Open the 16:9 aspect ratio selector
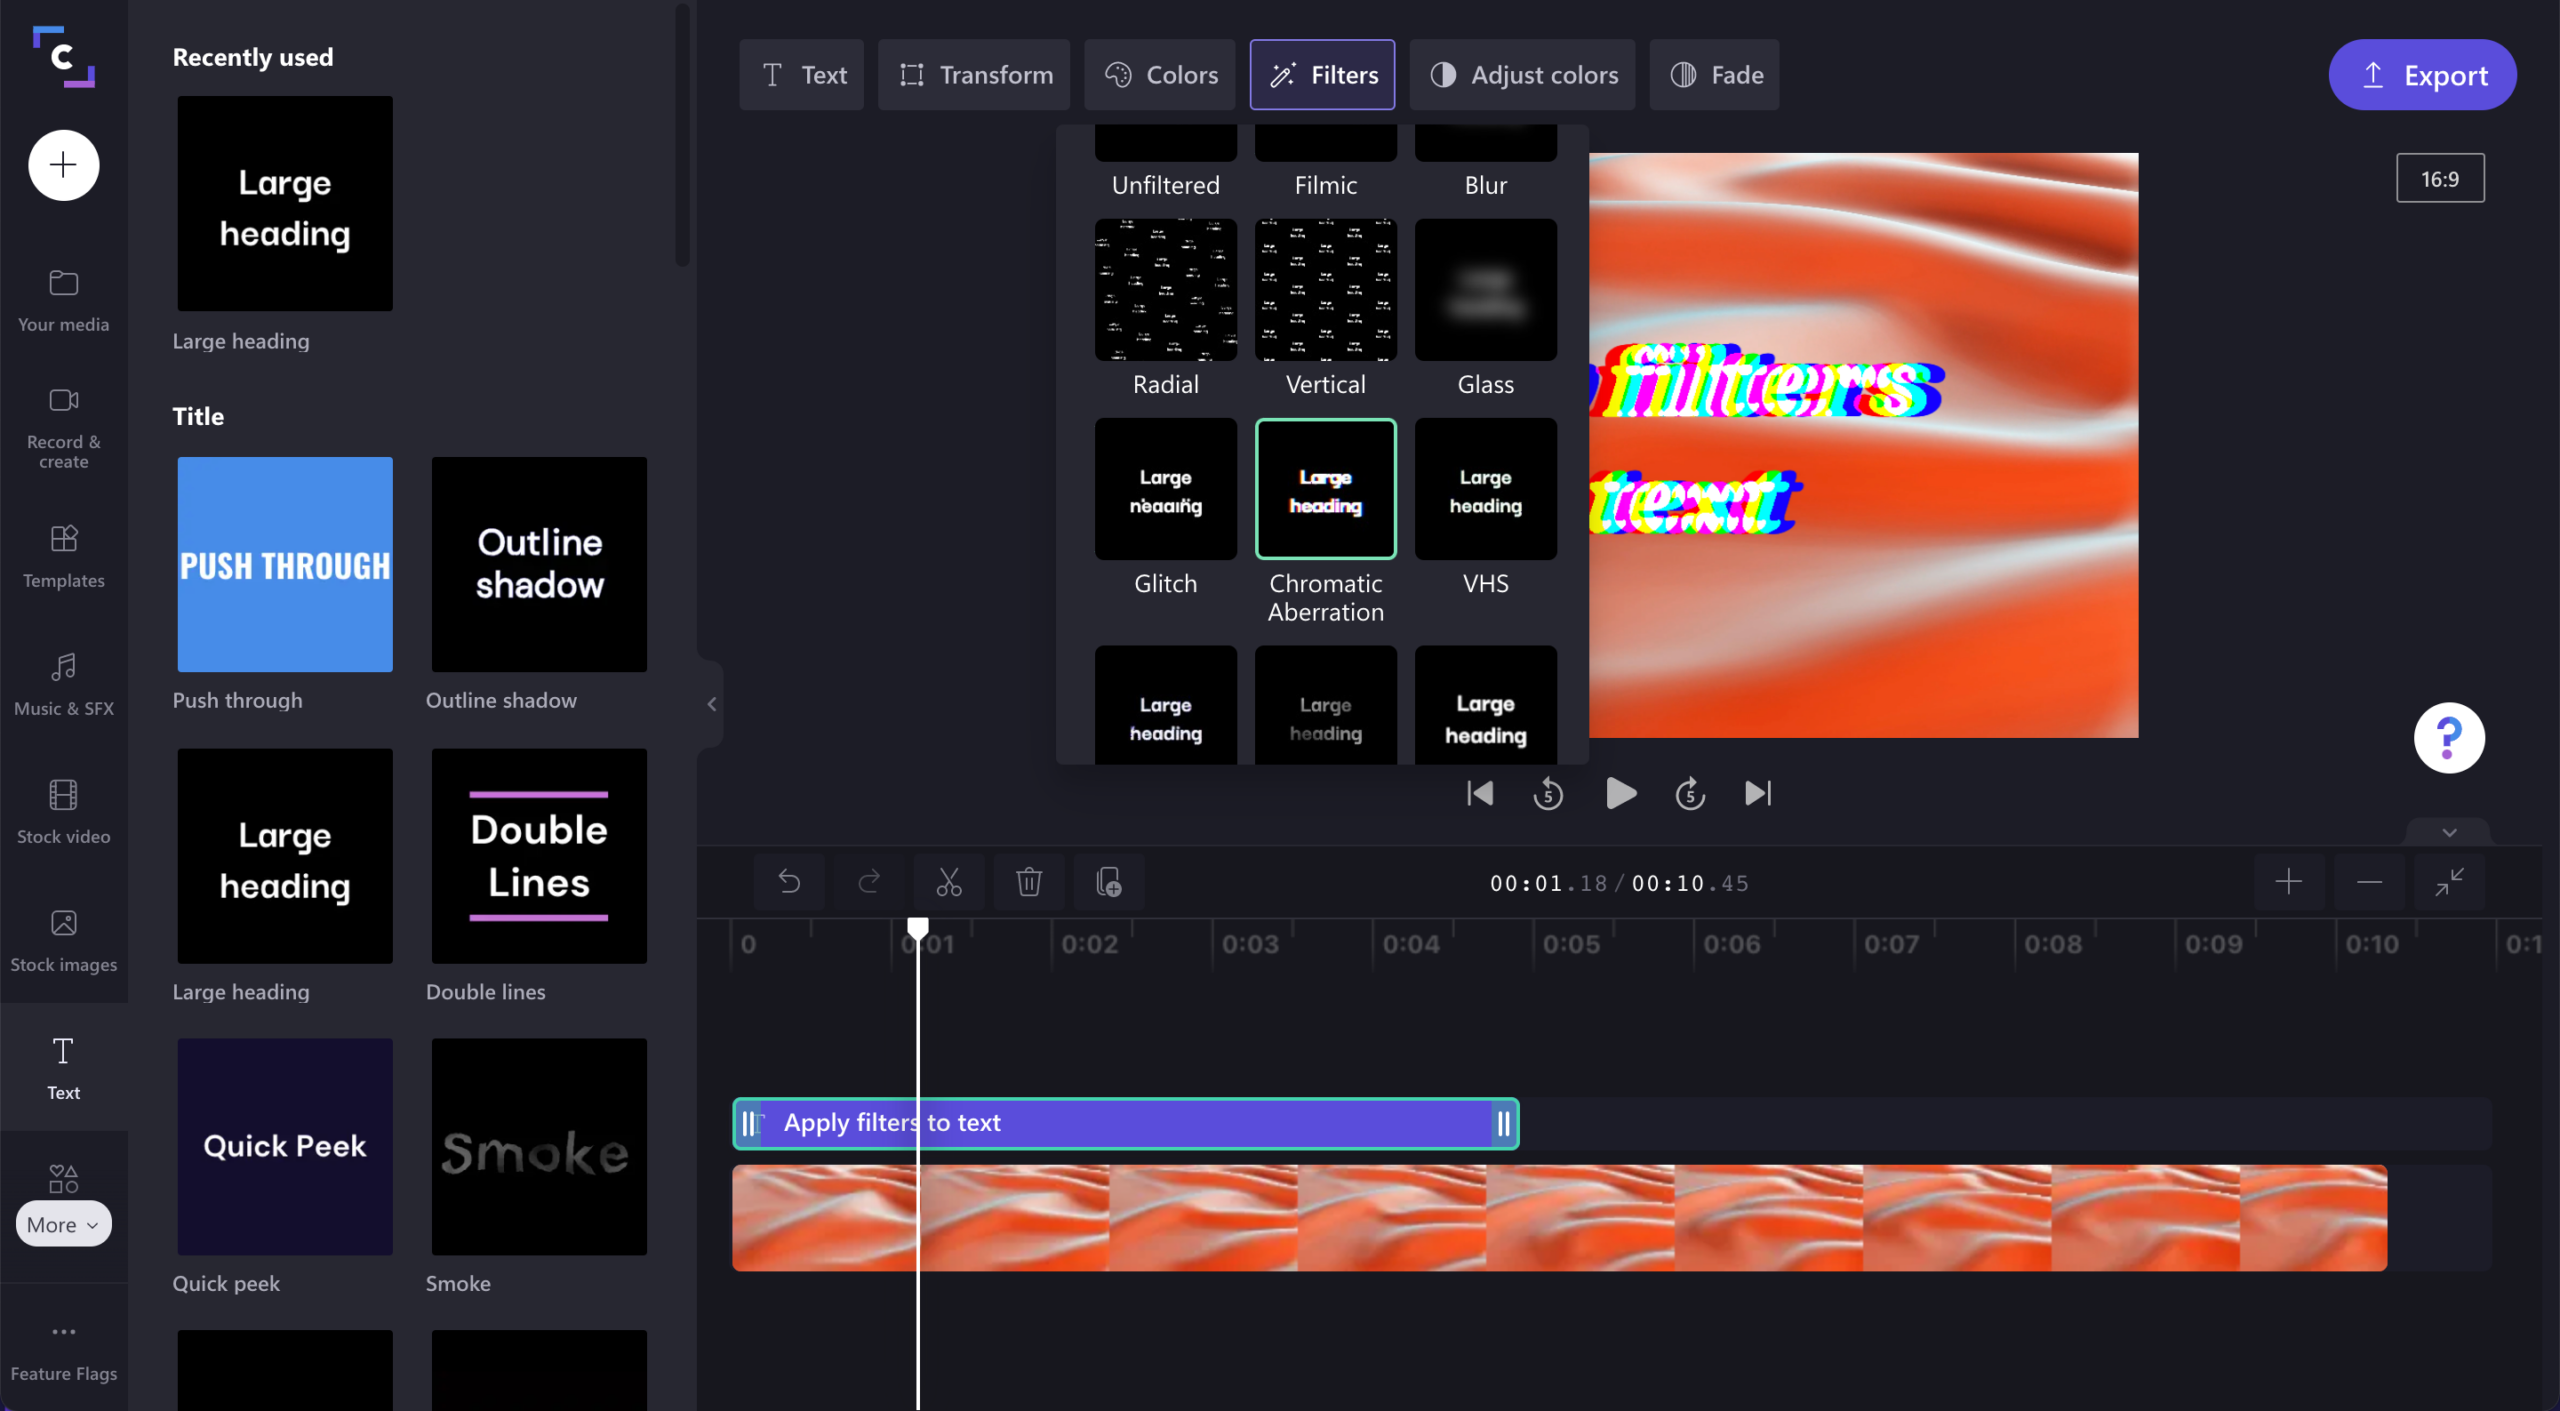2560x1411 pixels. 2439,179
